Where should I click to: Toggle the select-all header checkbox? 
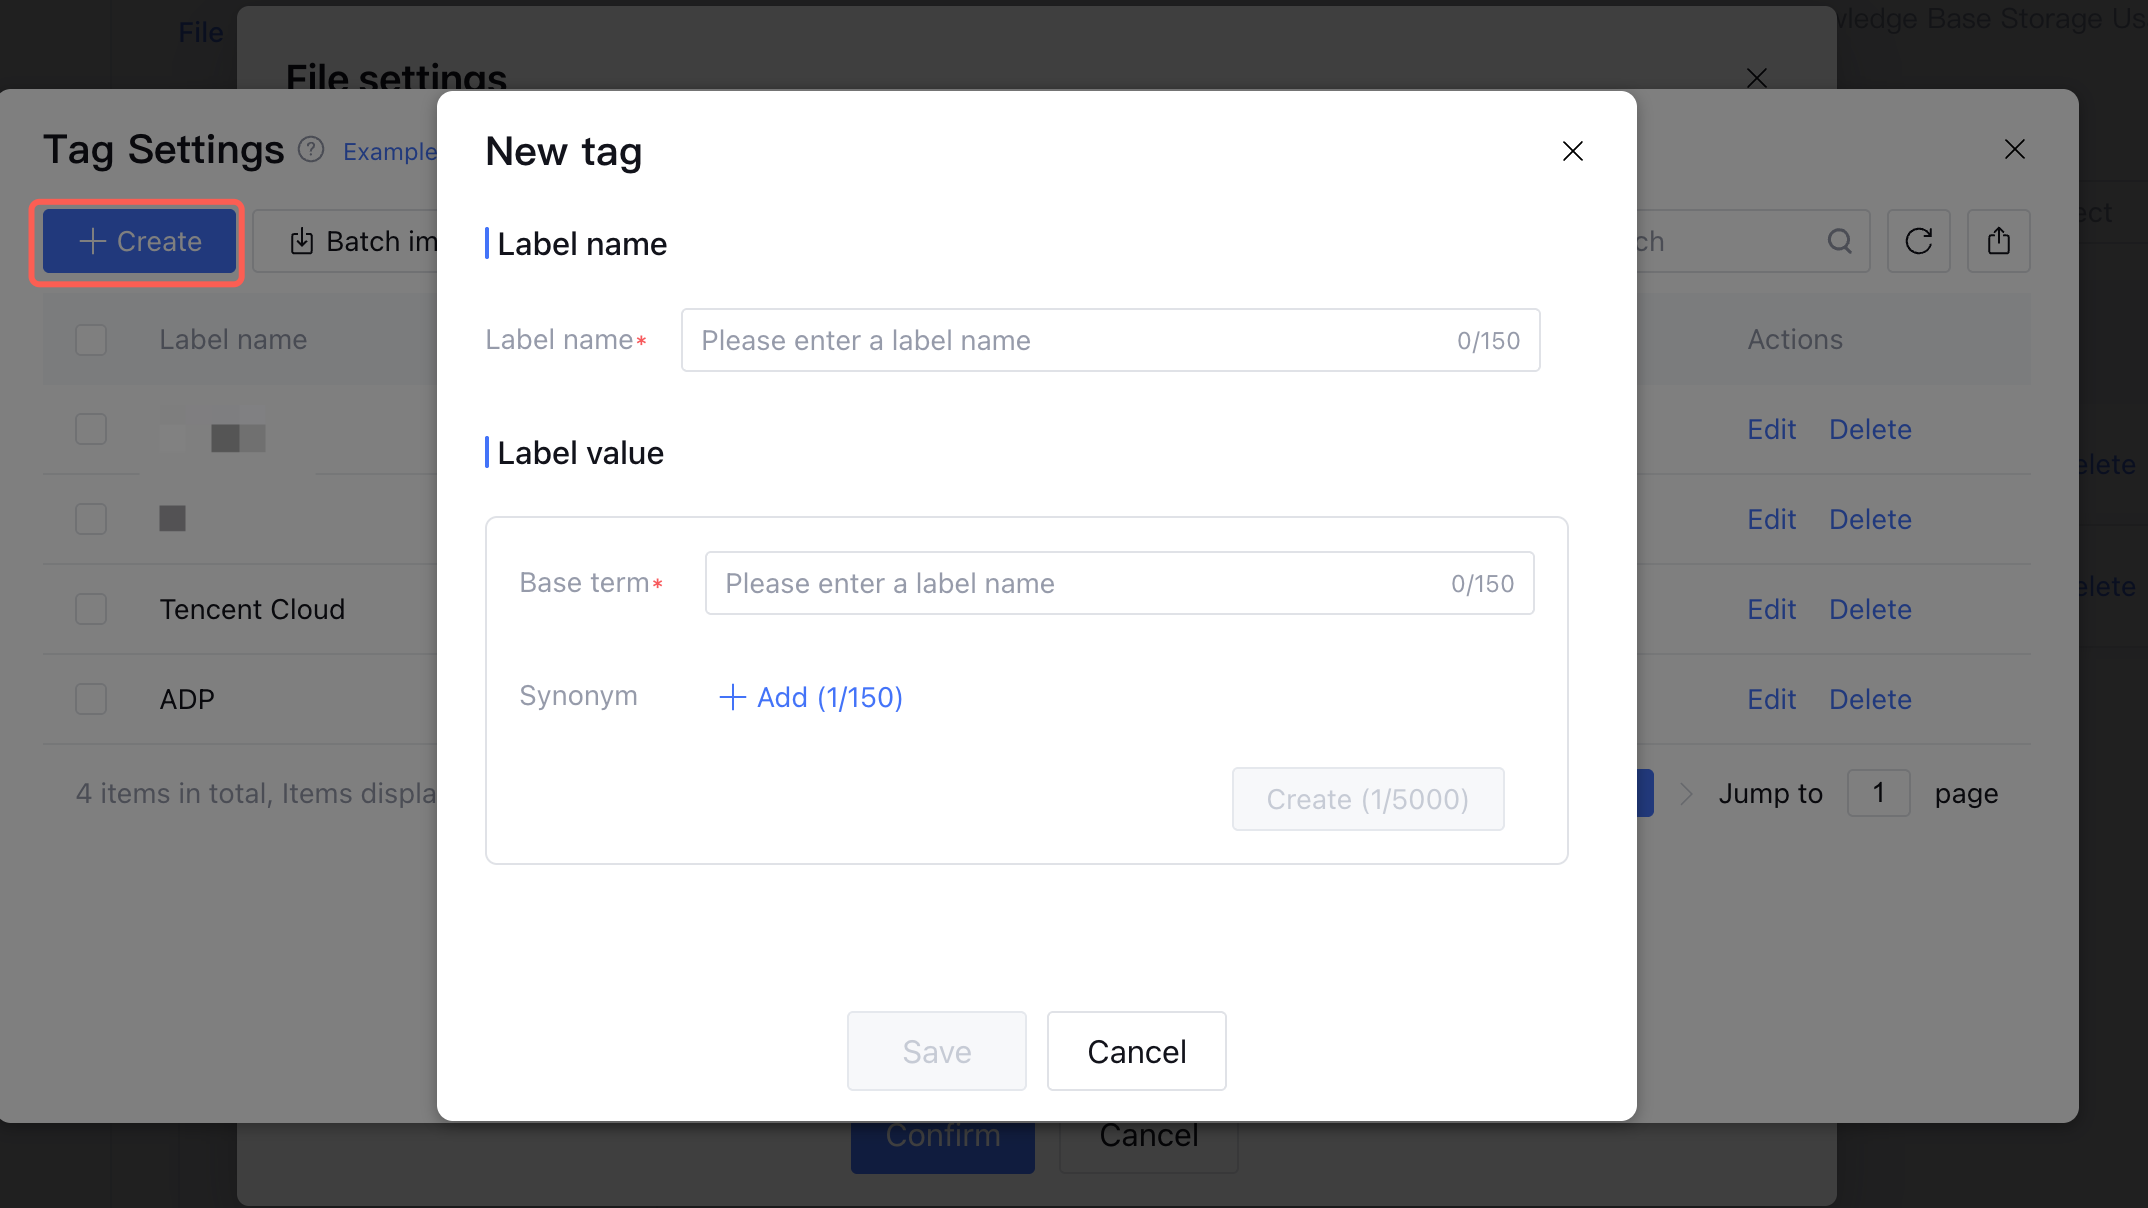pyautogui.click(x=91, y=340)
